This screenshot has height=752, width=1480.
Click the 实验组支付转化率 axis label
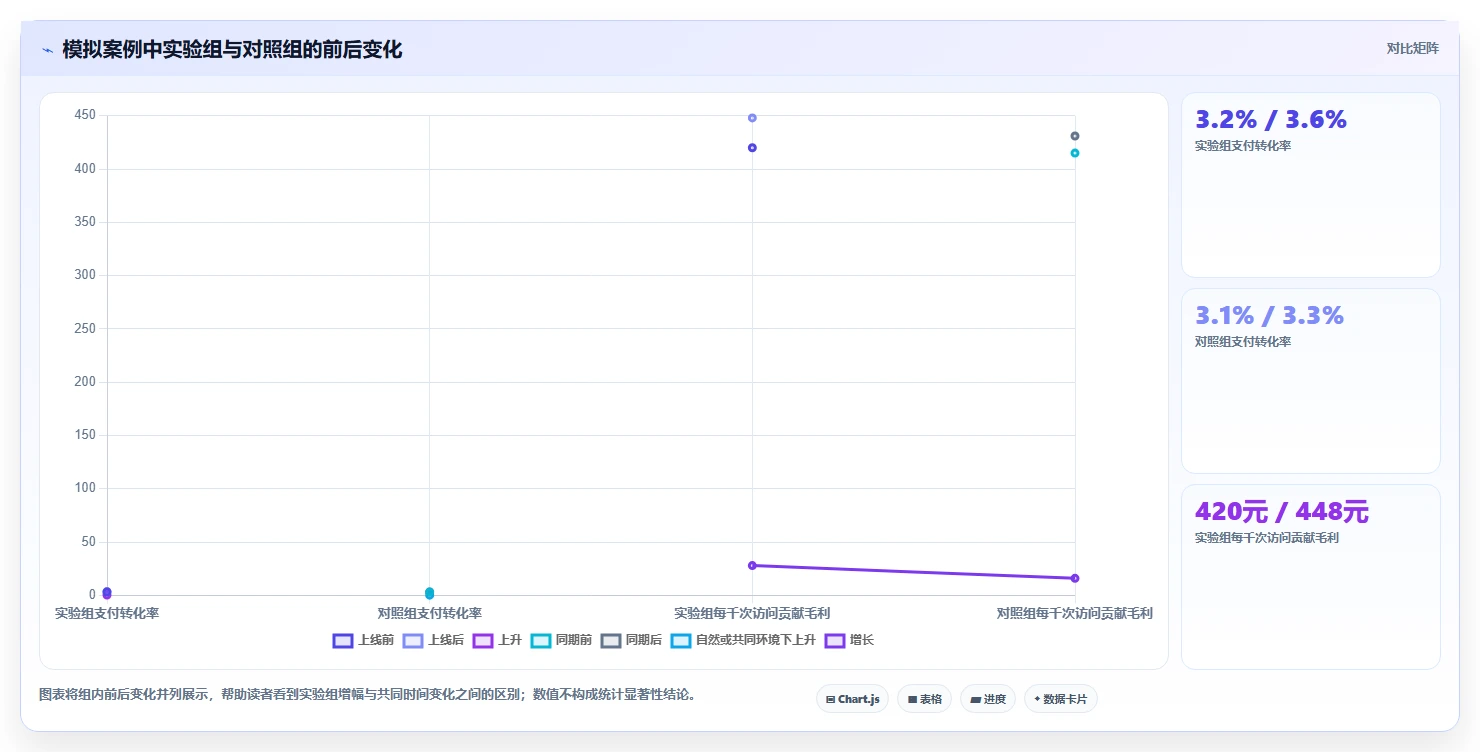(107, 613)
